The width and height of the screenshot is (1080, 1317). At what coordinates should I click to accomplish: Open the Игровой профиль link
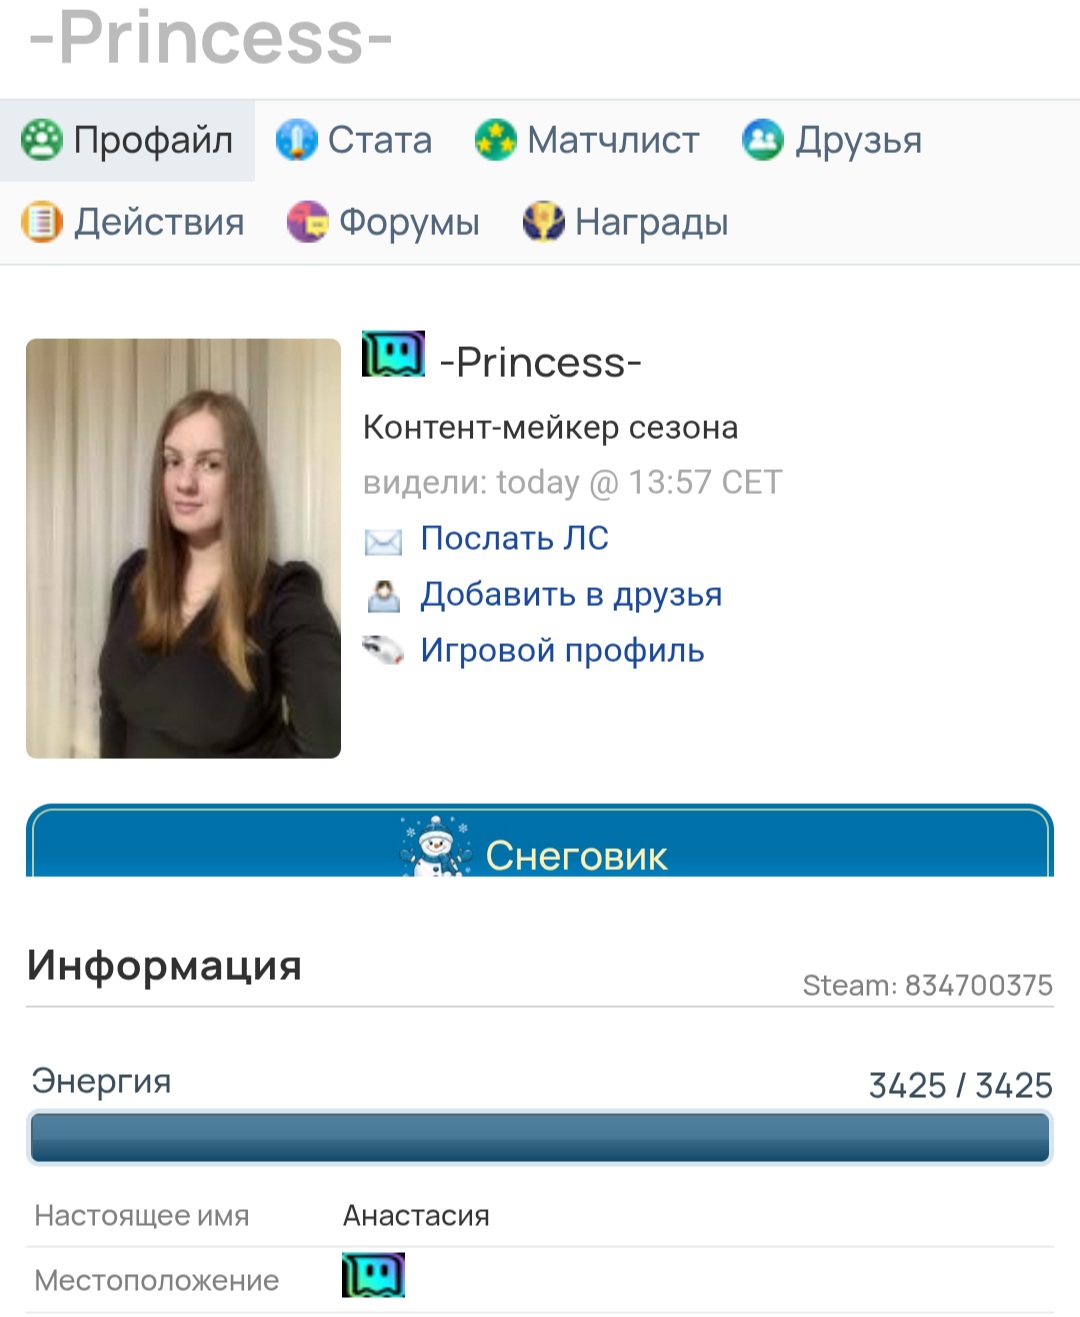click(562, 650)
